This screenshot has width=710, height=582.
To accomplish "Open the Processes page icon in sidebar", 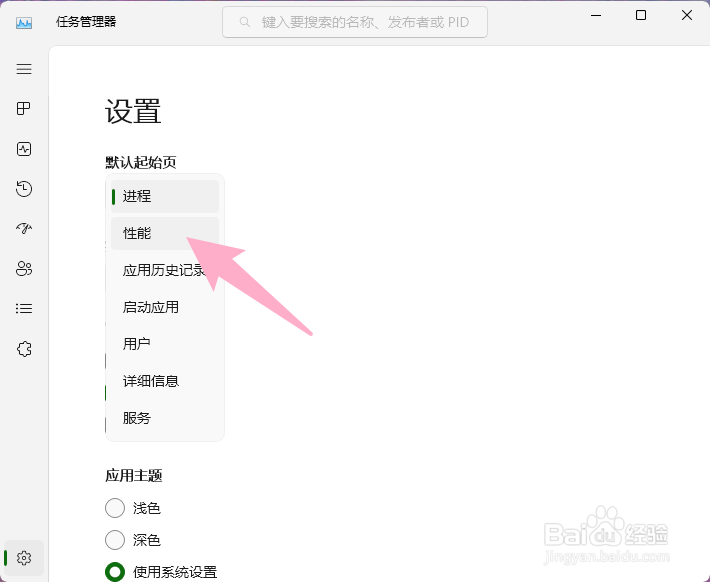I will click(24, 109).
